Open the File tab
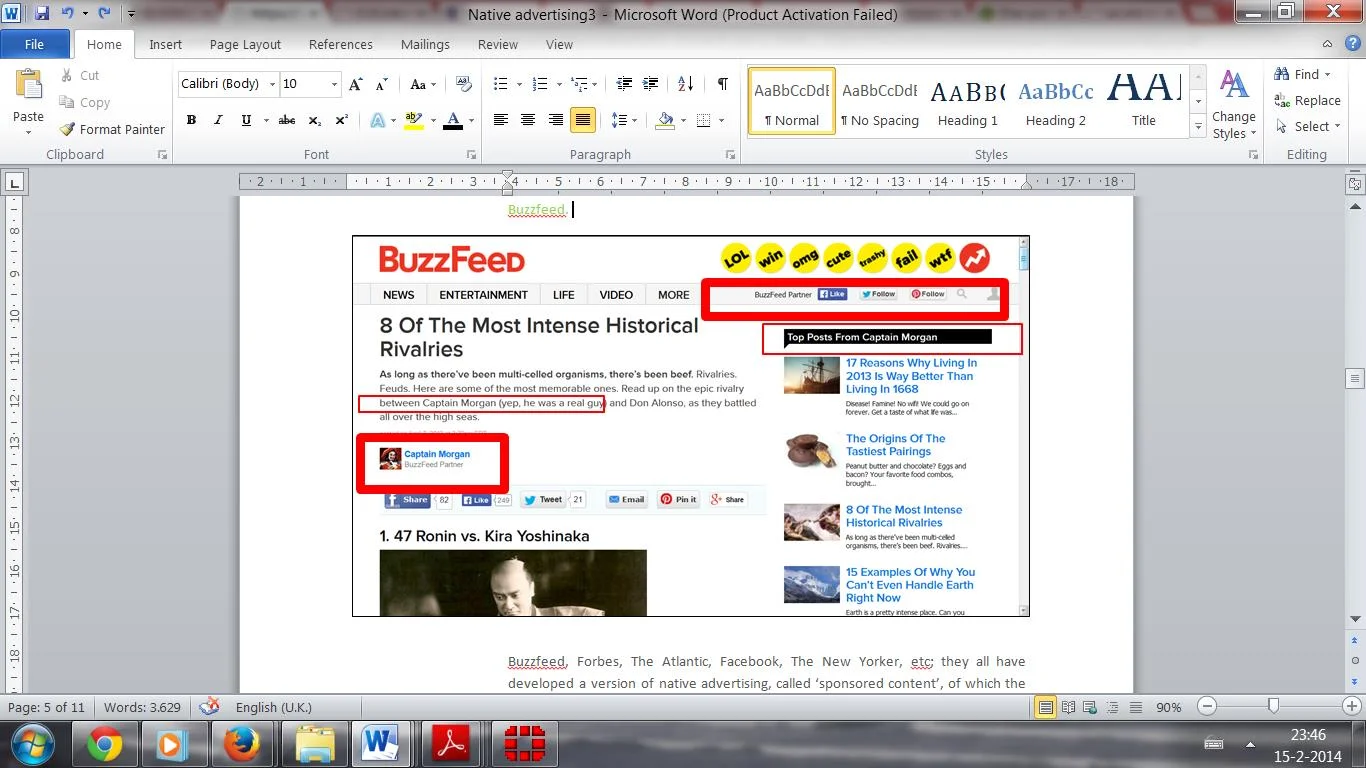Viewport: 1366px width, 768px height. [x=35, y=44]
